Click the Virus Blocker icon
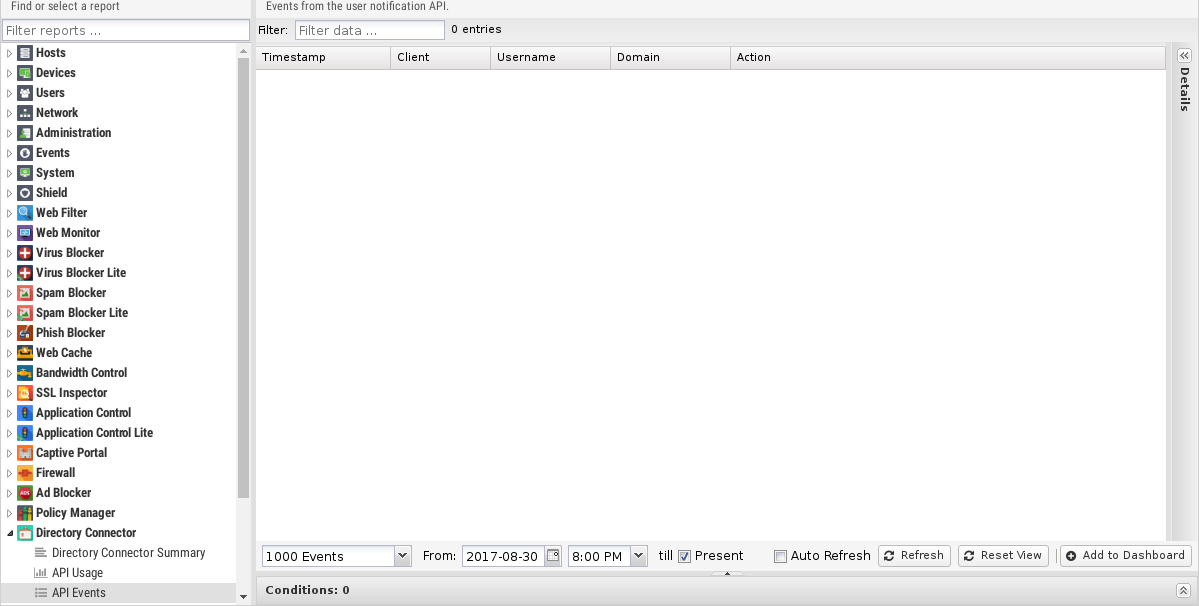This screenshot has width=1199, height=606. click(24, 253)
